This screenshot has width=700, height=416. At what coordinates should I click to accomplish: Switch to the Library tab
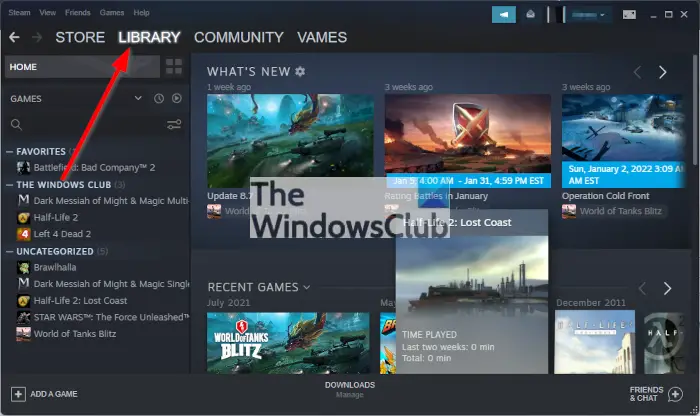click(149, 37)
